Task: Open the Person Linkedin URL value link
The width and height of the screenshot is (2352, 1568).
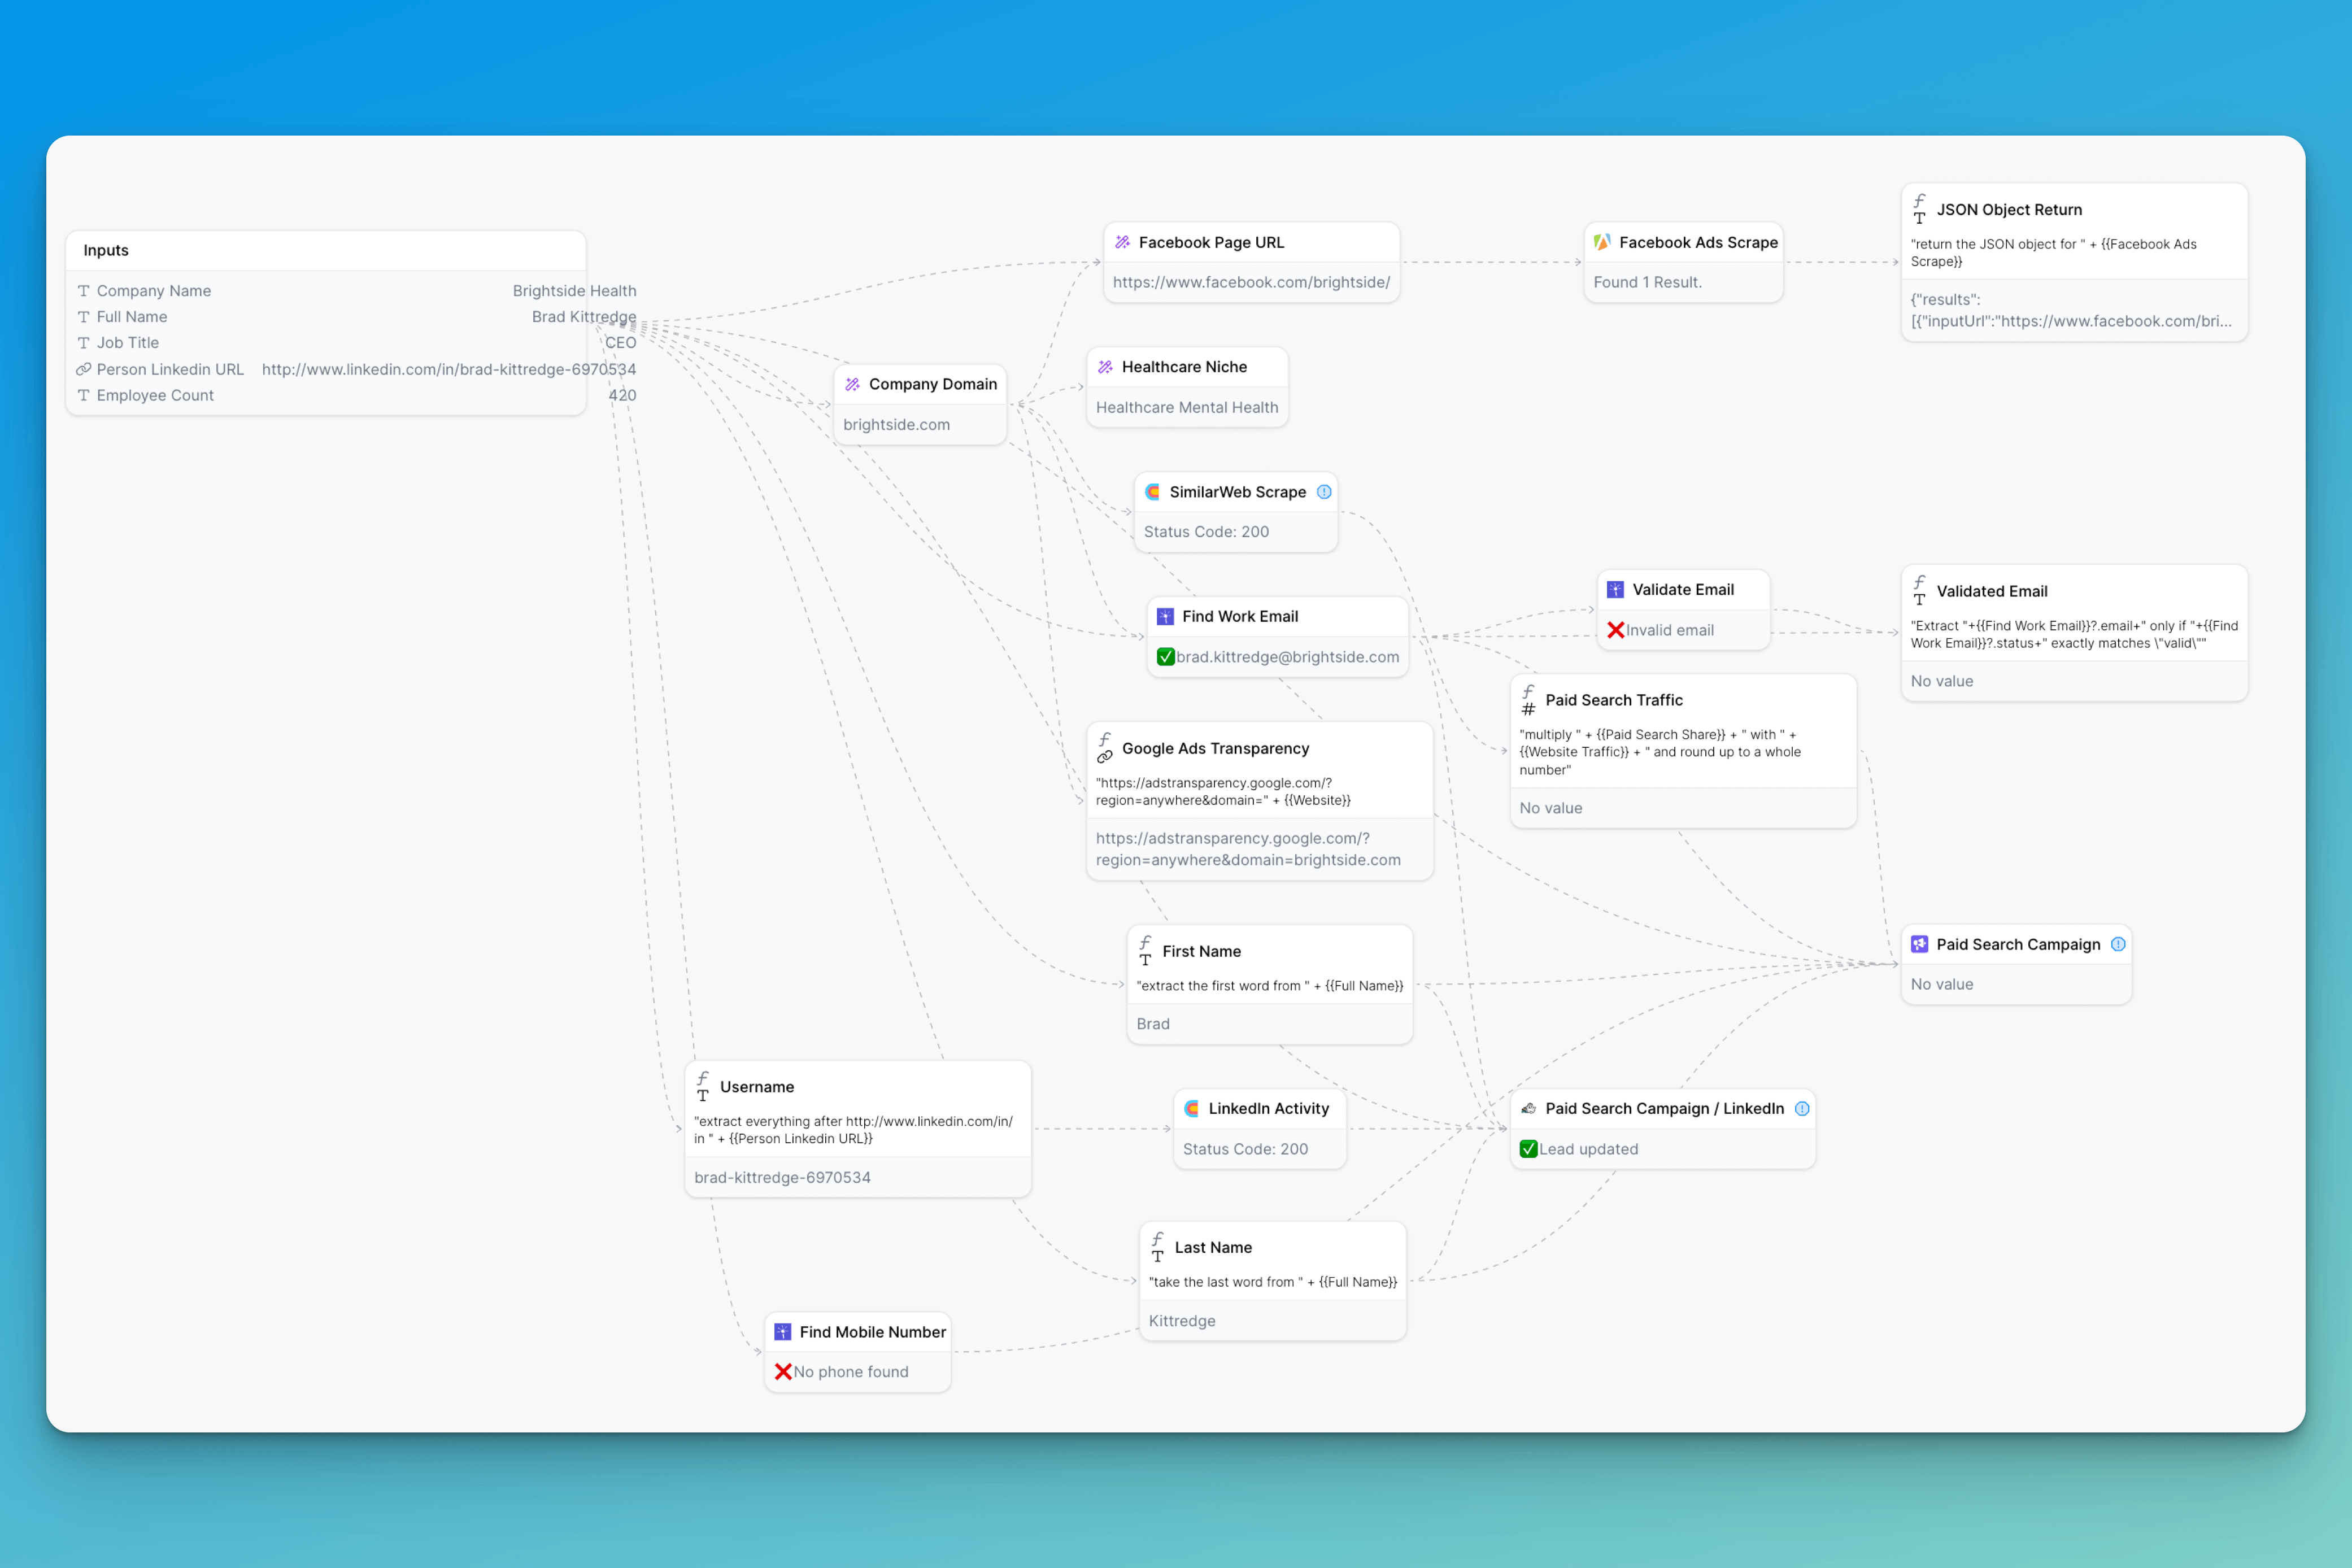Action: pos(449,369)
